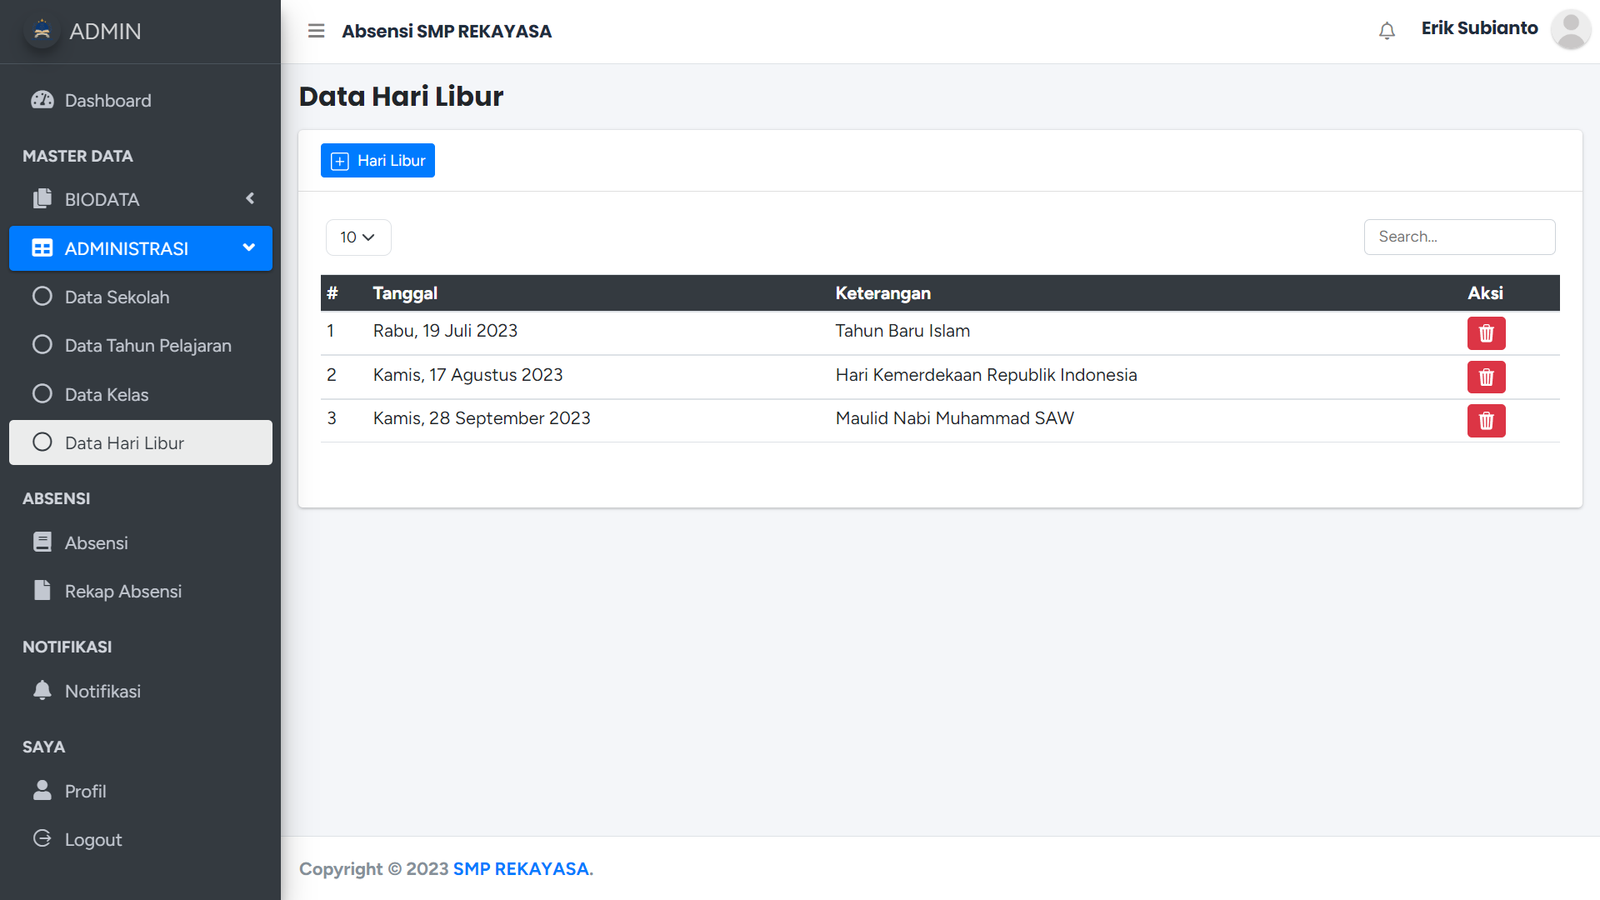The image size is (1600, 900).
Task: Delete the Tahun Baru Islam holiday
Action: [1486, 333]
